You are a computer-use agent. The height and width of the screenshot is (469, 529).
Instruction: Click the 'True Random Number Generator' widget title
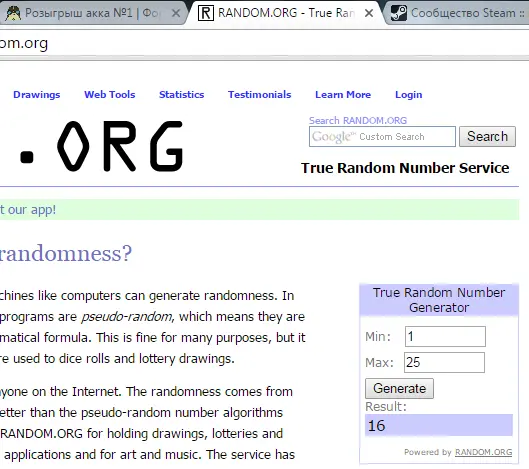click(439, 300)
